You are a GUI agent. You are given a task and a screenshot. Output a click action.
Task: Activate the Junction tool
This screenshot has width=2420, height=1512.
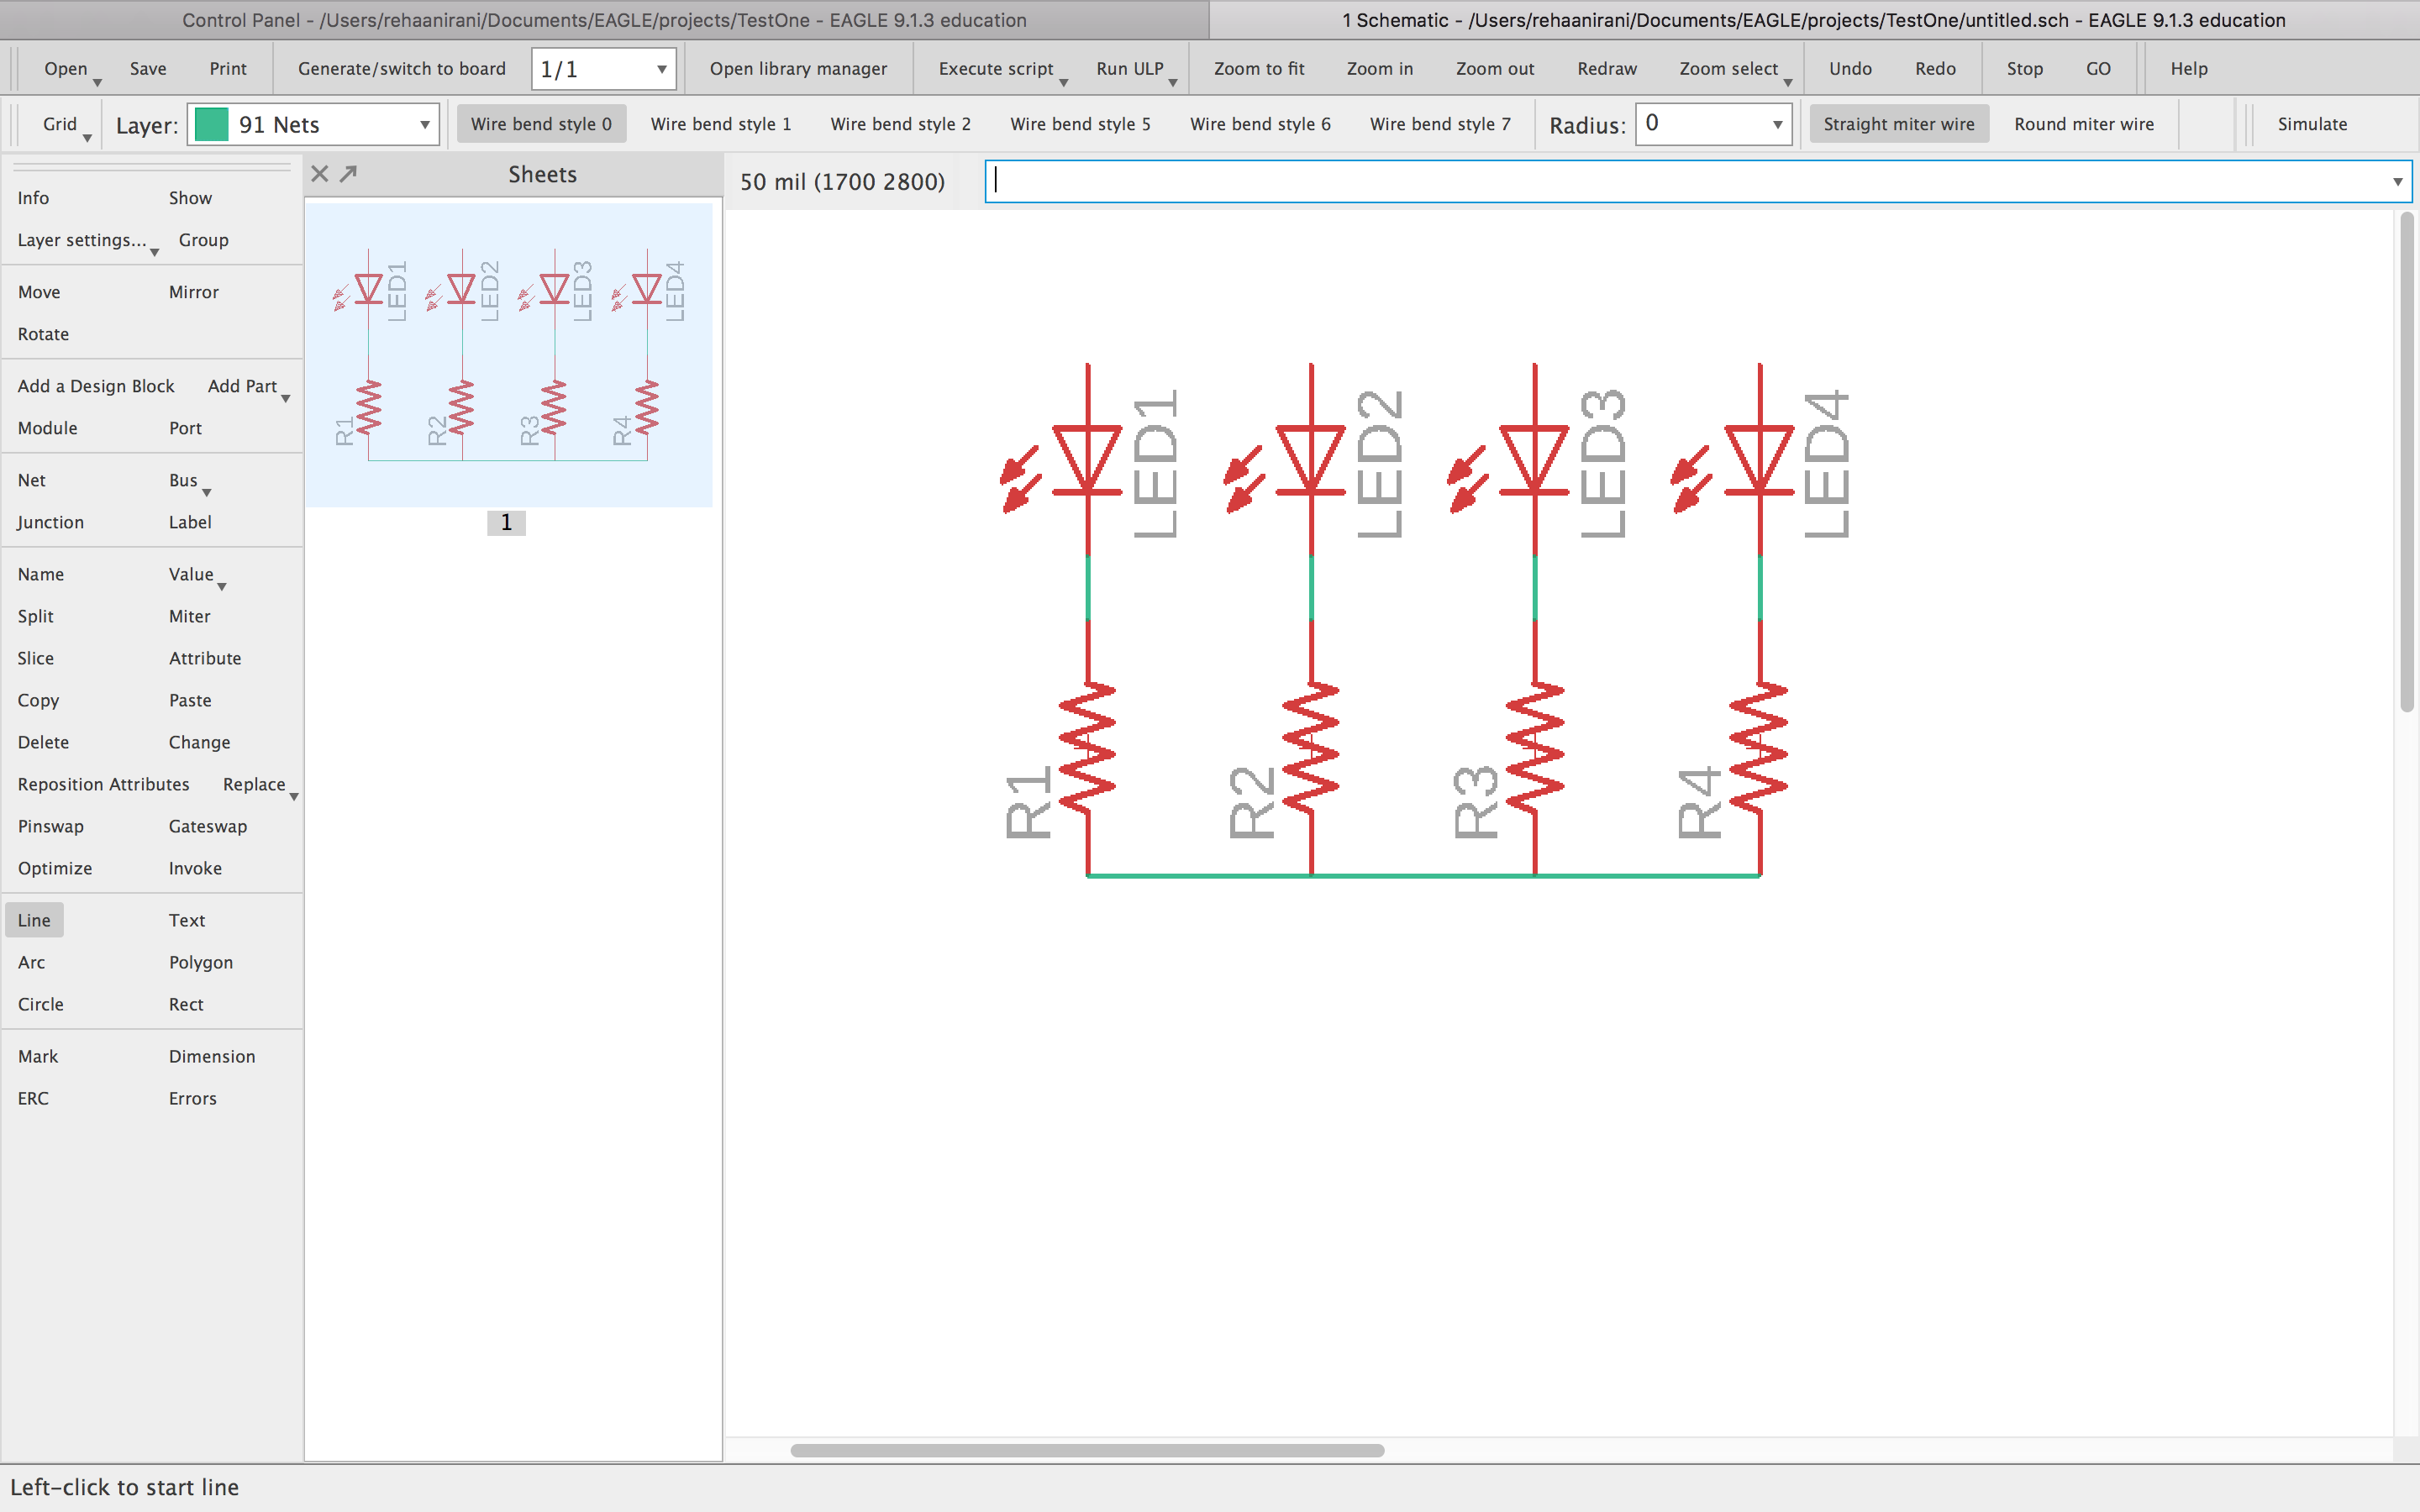(x=50, y=522)
